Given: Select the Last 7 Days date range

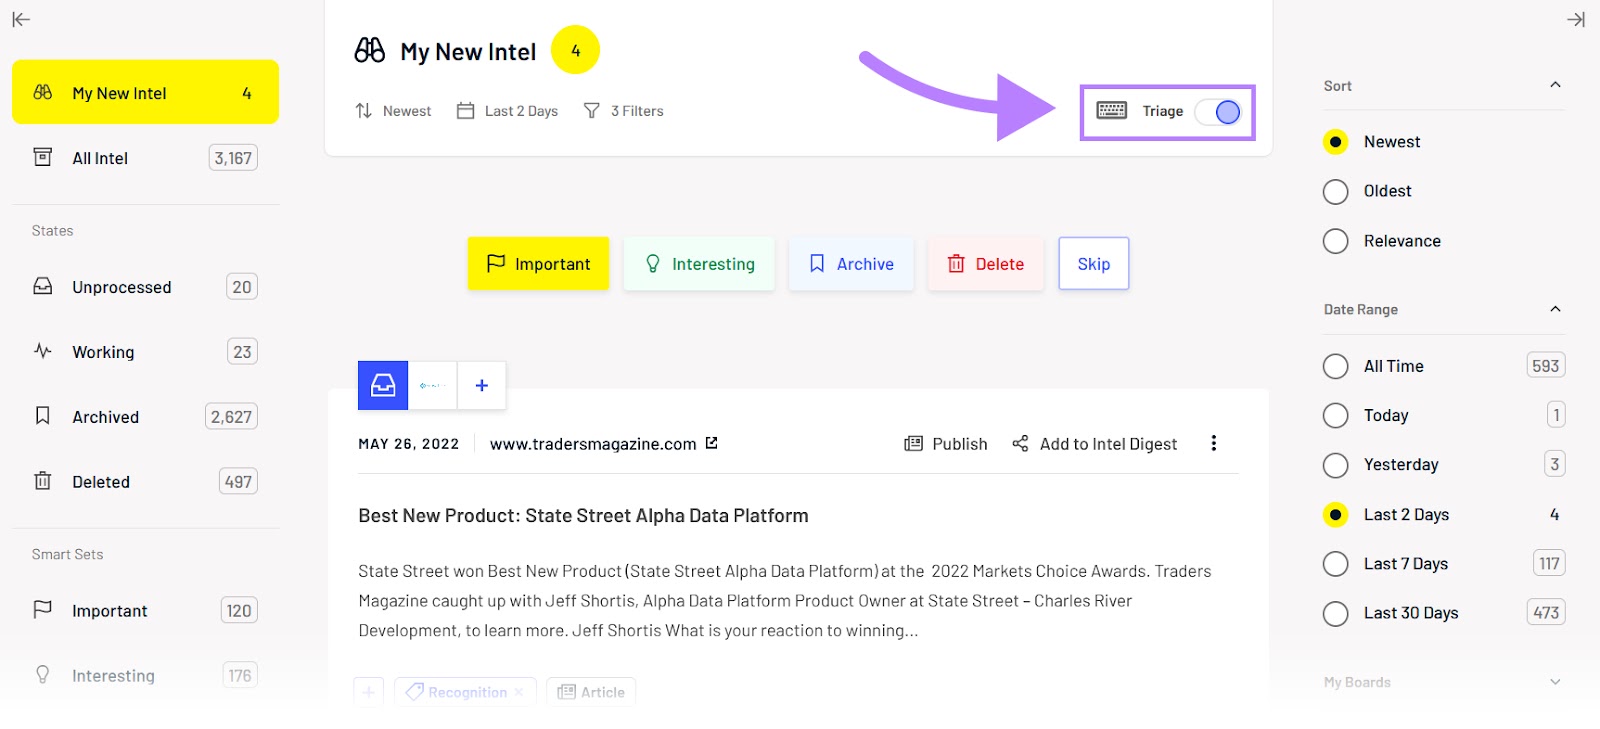Looking at the screenshot, I should pyautogui.click(x=1336, y=564).
